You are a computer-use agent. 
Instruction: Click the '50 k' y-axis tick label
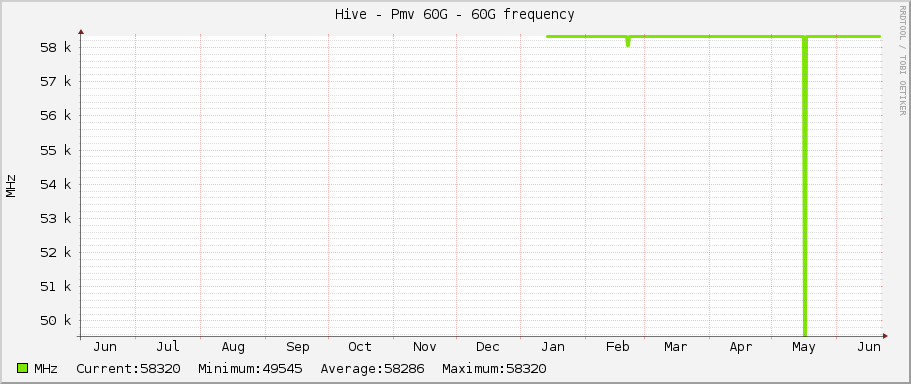click(x=56, y=321)
